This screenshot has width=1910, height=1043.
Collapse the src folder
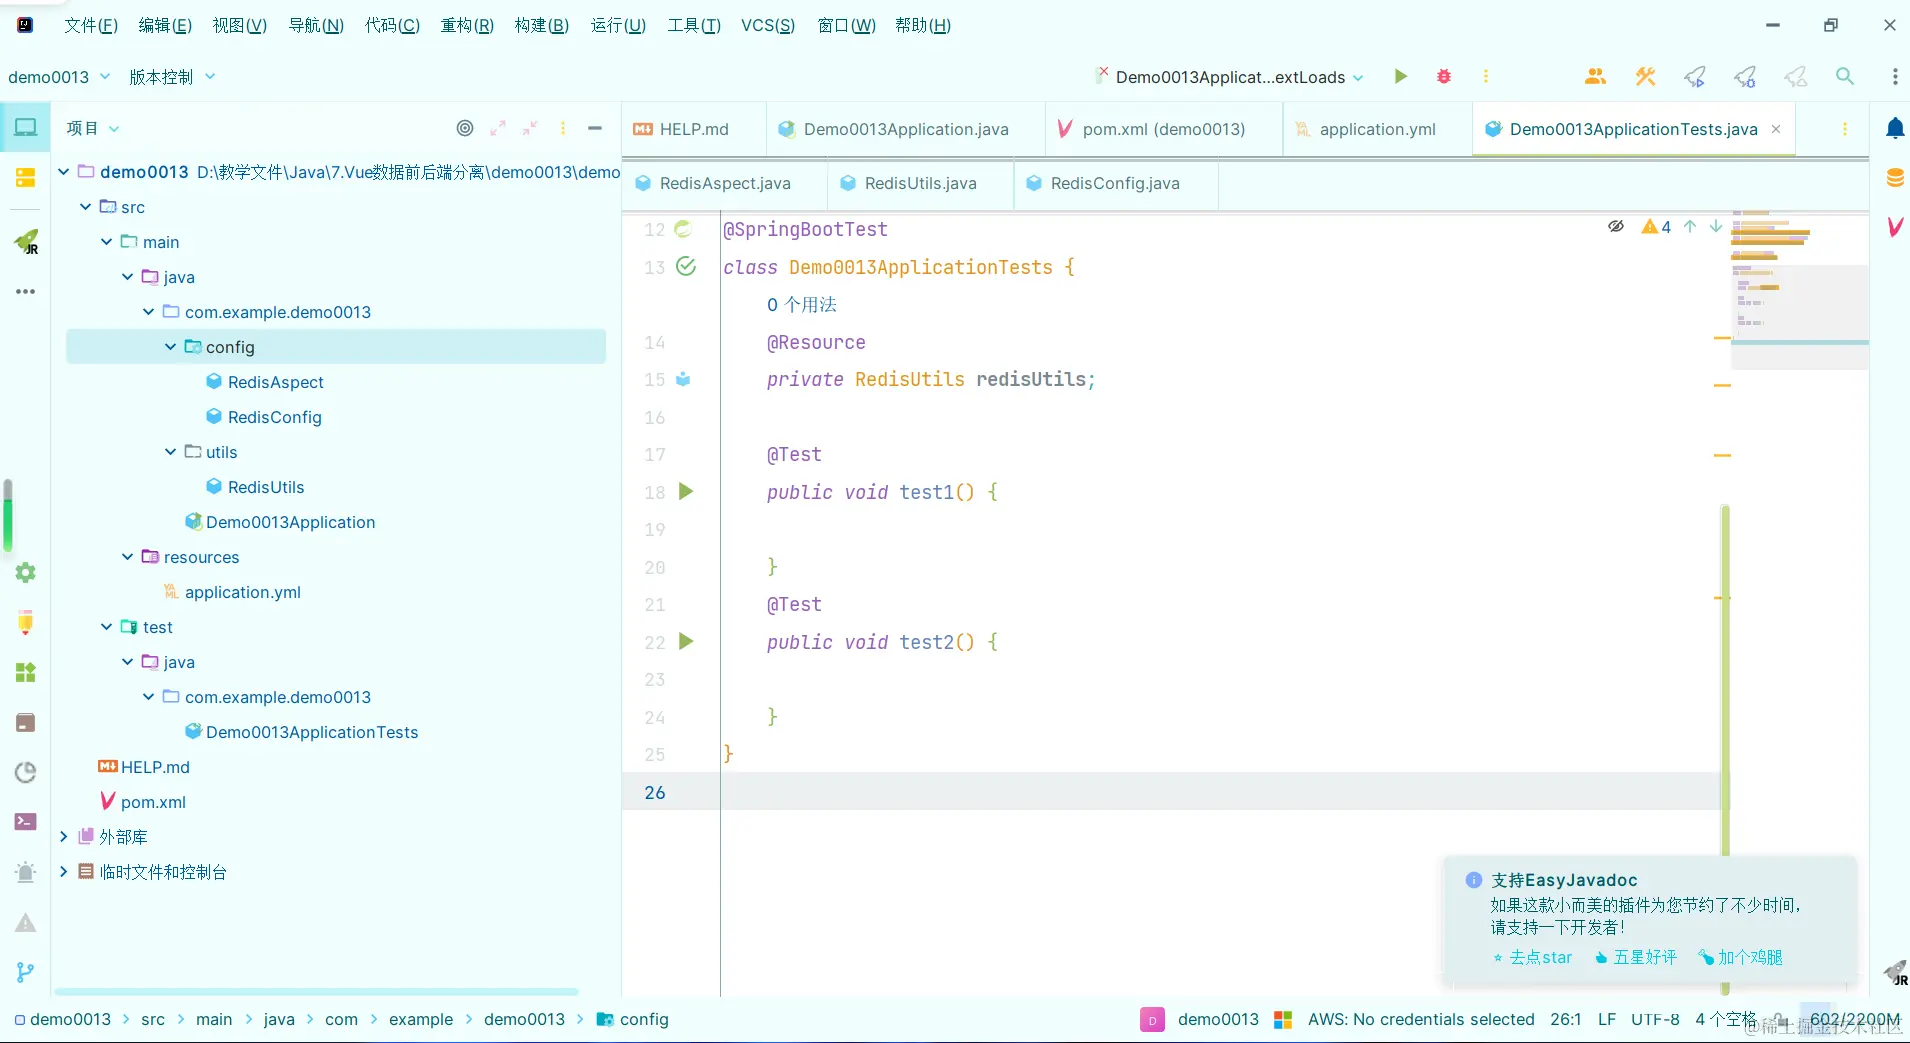(x=86, y=207)
